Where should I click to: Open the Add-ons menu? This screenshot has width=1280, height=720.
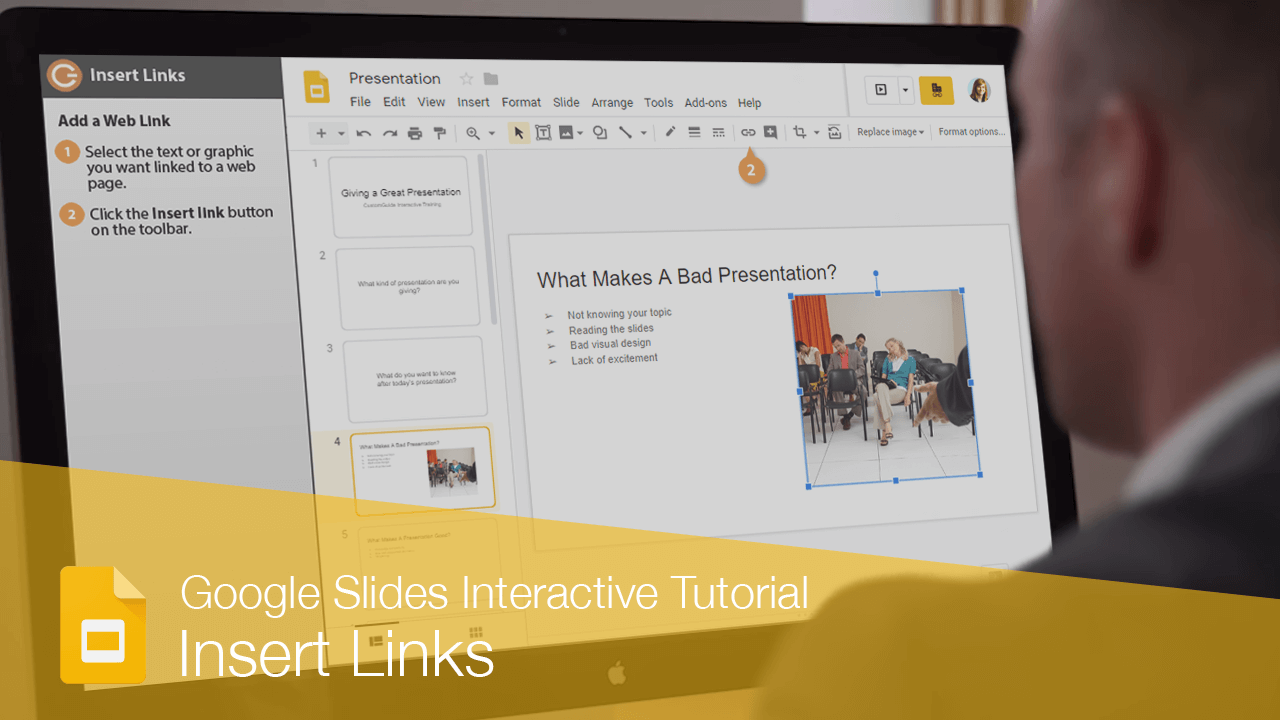click(x=705, y=102)
